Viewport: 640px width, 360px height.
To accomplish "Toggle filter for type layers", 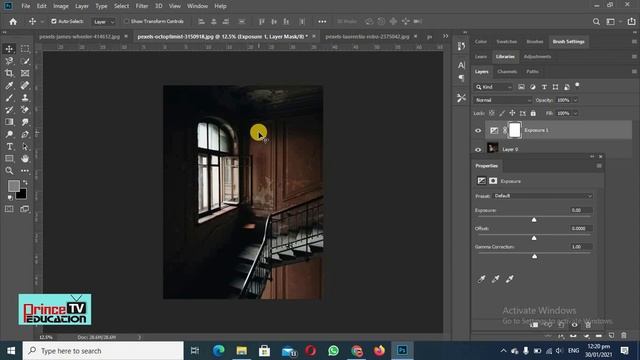I will click(544, 87).
